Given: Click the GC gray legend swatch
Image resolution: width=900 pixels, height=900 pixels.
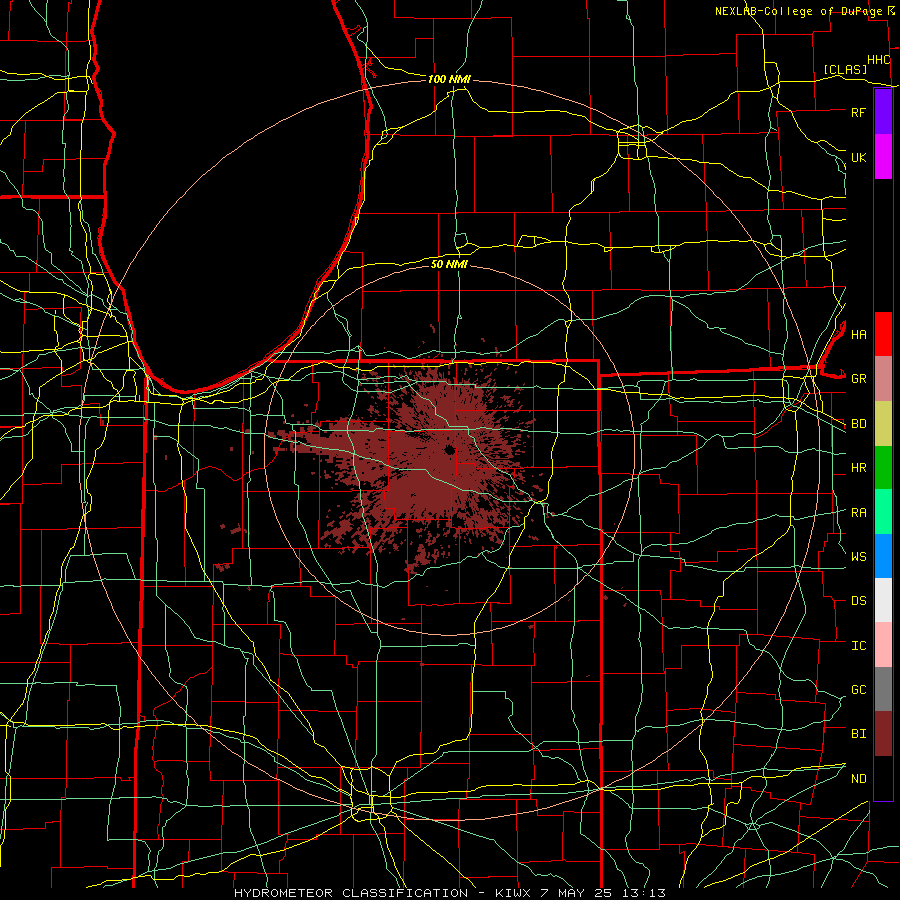Looking at the screenshot, I should coord(883,689).
